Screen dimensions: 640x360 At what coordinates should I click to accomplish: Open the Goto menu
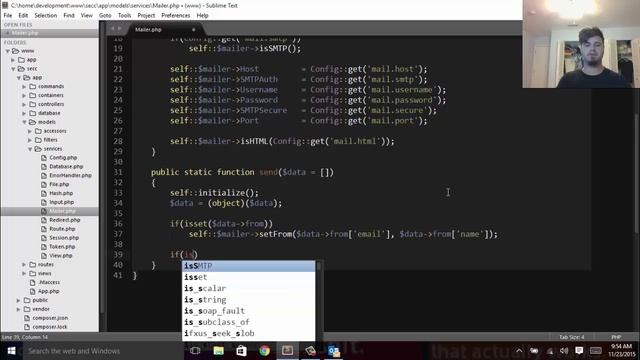pyautogui.click(x=105, y=16)
